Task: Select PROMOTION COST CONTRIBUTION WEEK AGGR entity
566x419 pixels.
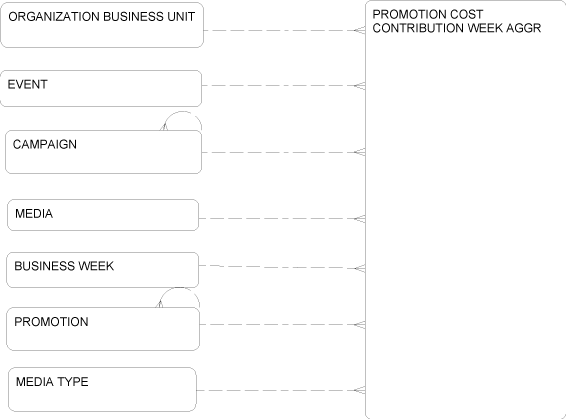Action: (x=466, y=209)
